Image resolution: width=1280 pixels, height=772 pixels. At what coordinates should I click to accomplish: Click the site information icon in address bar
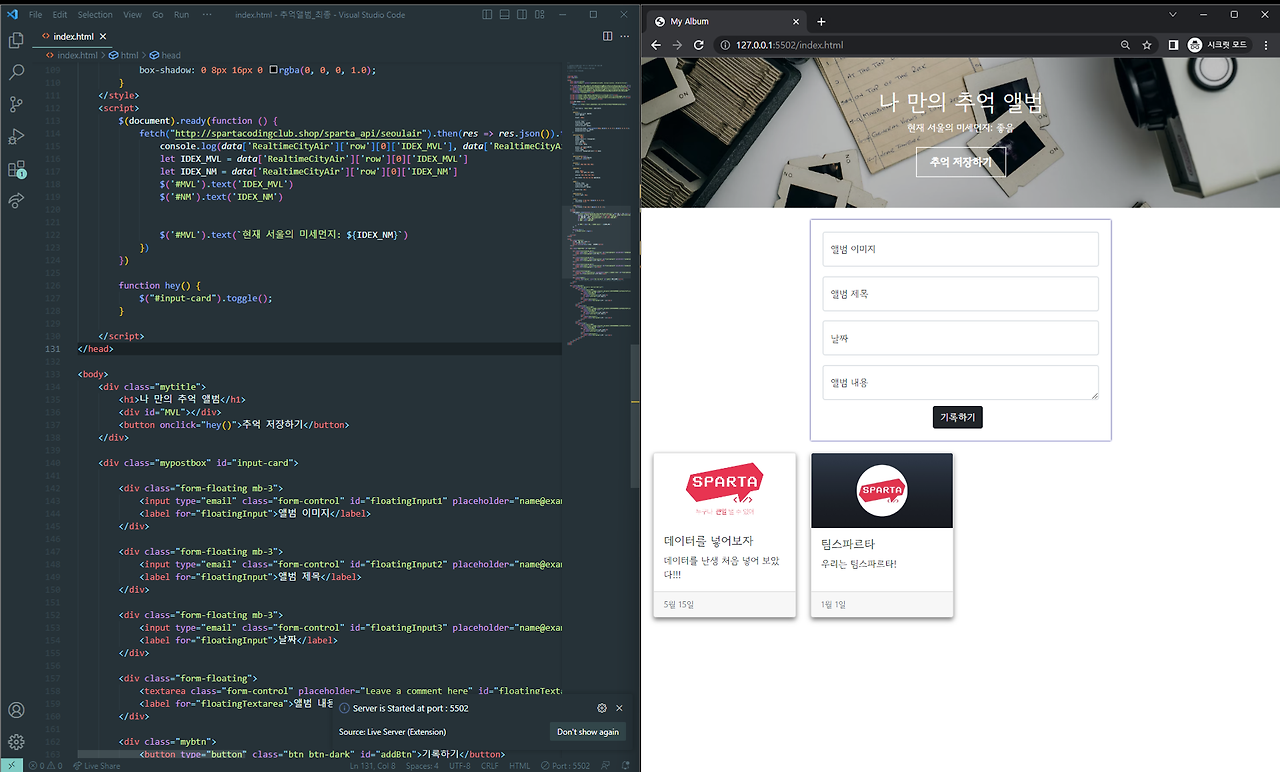(724, 45)
